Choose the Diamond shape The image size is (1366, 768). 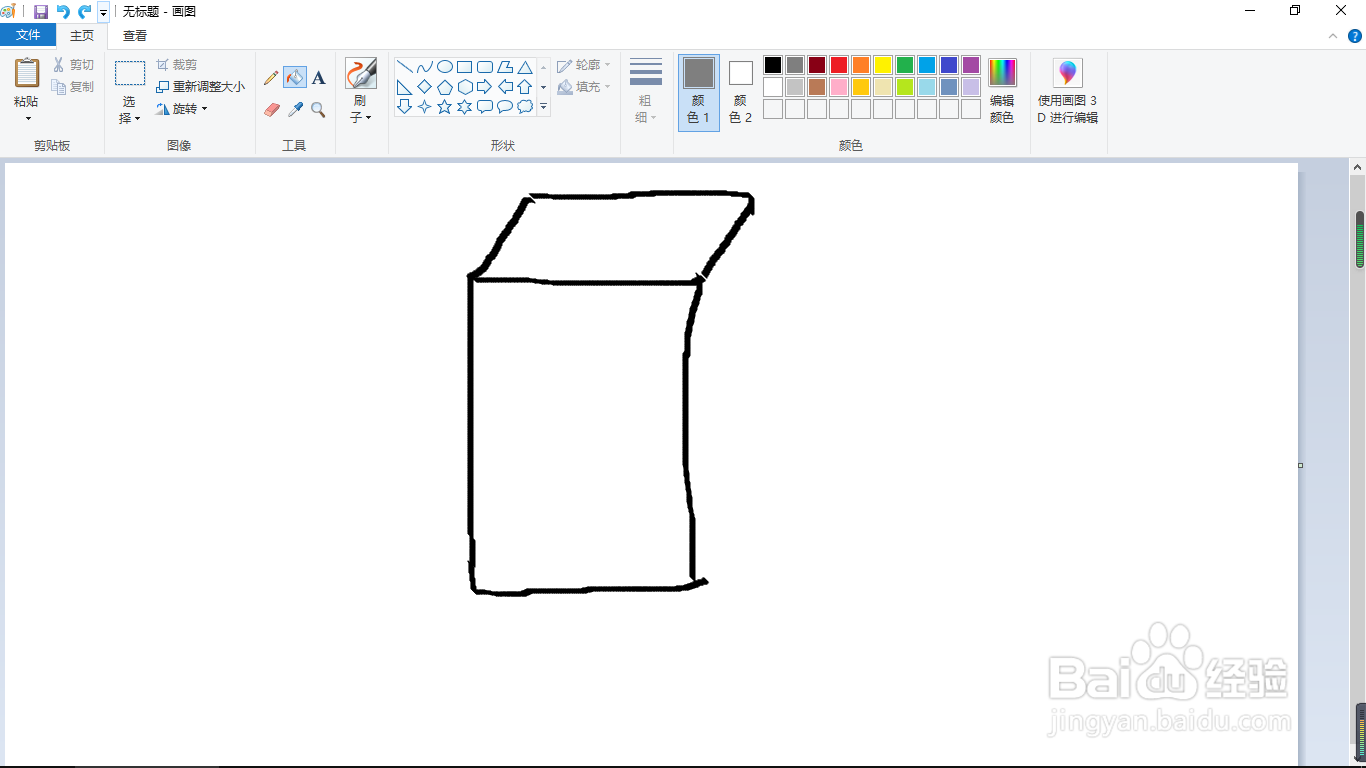pos(425,87)
